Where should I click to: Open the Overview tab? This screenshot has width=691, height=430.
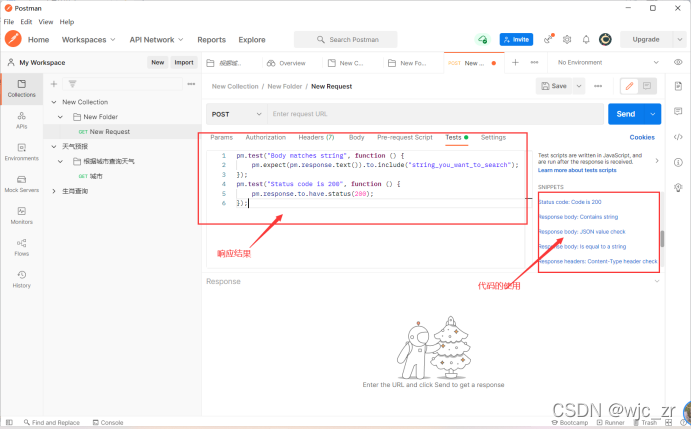coord(287,63)
